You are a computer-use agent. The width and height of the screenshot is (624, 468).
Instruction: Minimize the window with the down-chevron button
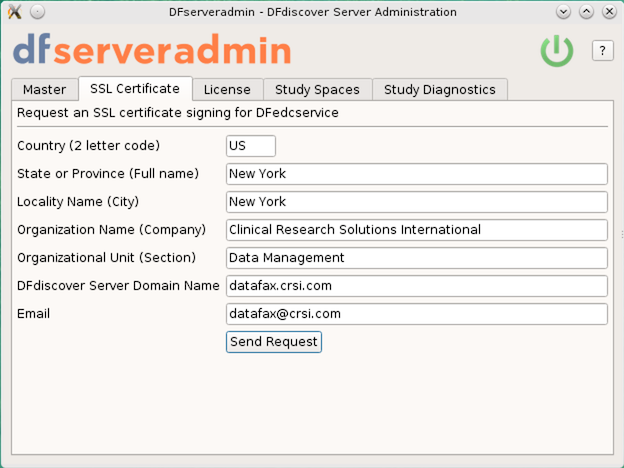point(563,12)
